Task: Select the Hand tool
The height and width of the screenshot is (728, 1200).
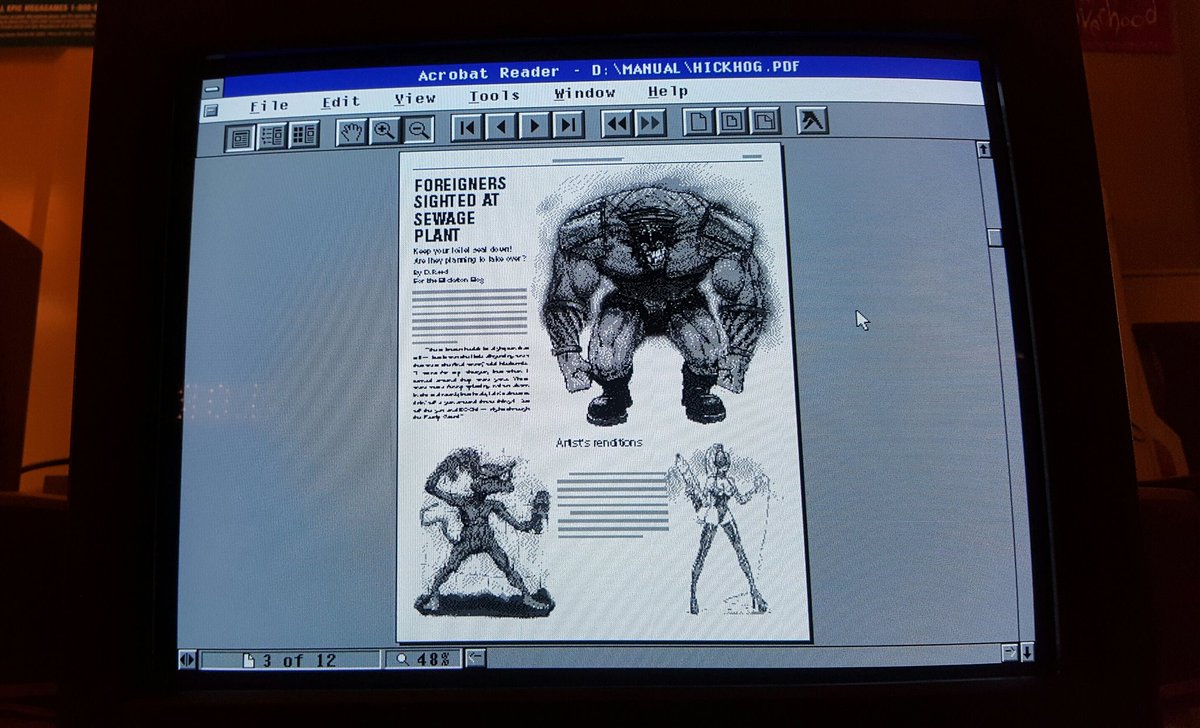Action: (351, 131)
